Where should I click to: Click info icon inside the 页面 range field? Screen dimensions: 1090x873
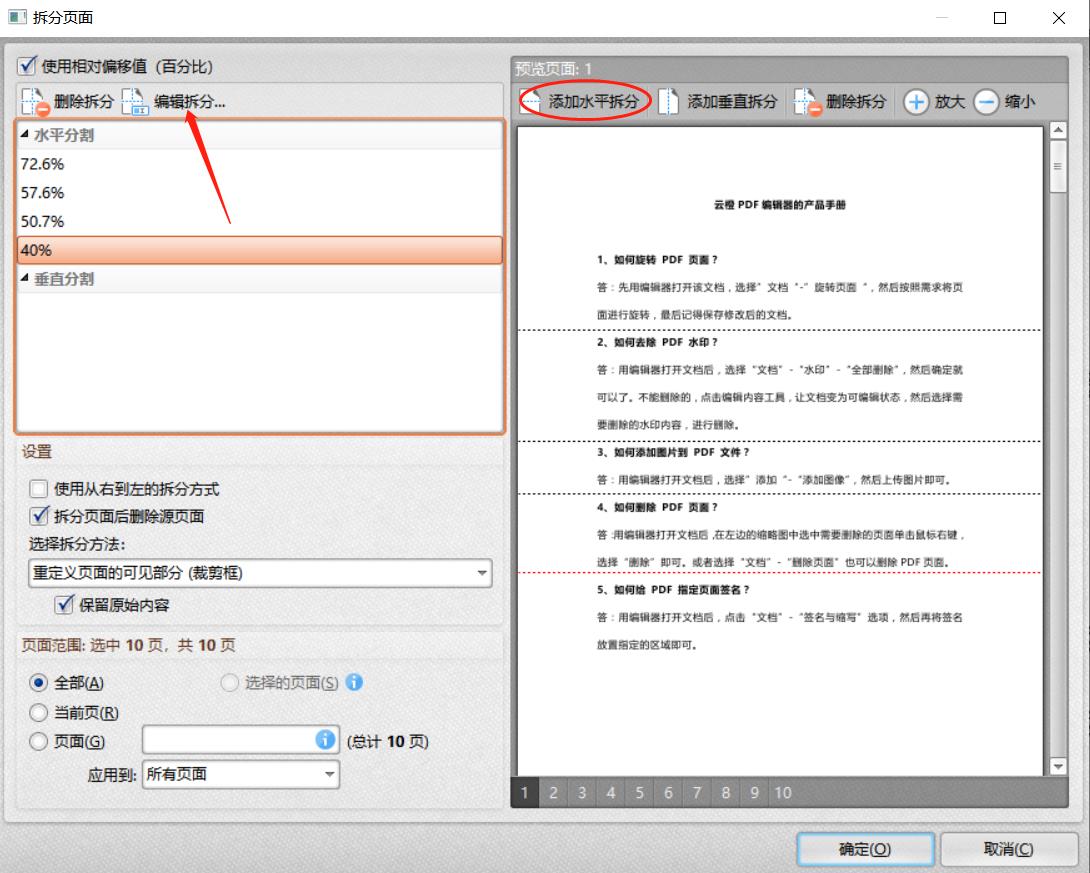click(325, 739)
